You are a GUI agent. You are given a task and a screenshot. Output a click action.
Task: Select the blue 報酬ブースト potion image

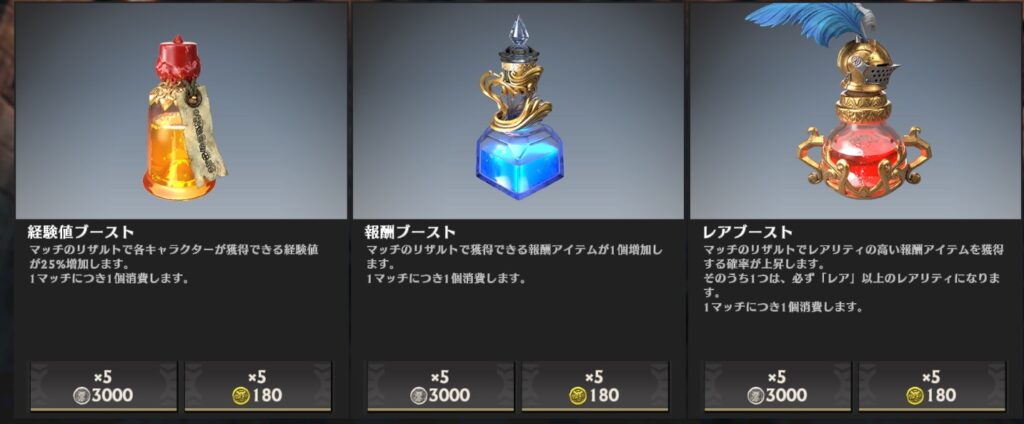pyautogui.click(x=518, y=109)
